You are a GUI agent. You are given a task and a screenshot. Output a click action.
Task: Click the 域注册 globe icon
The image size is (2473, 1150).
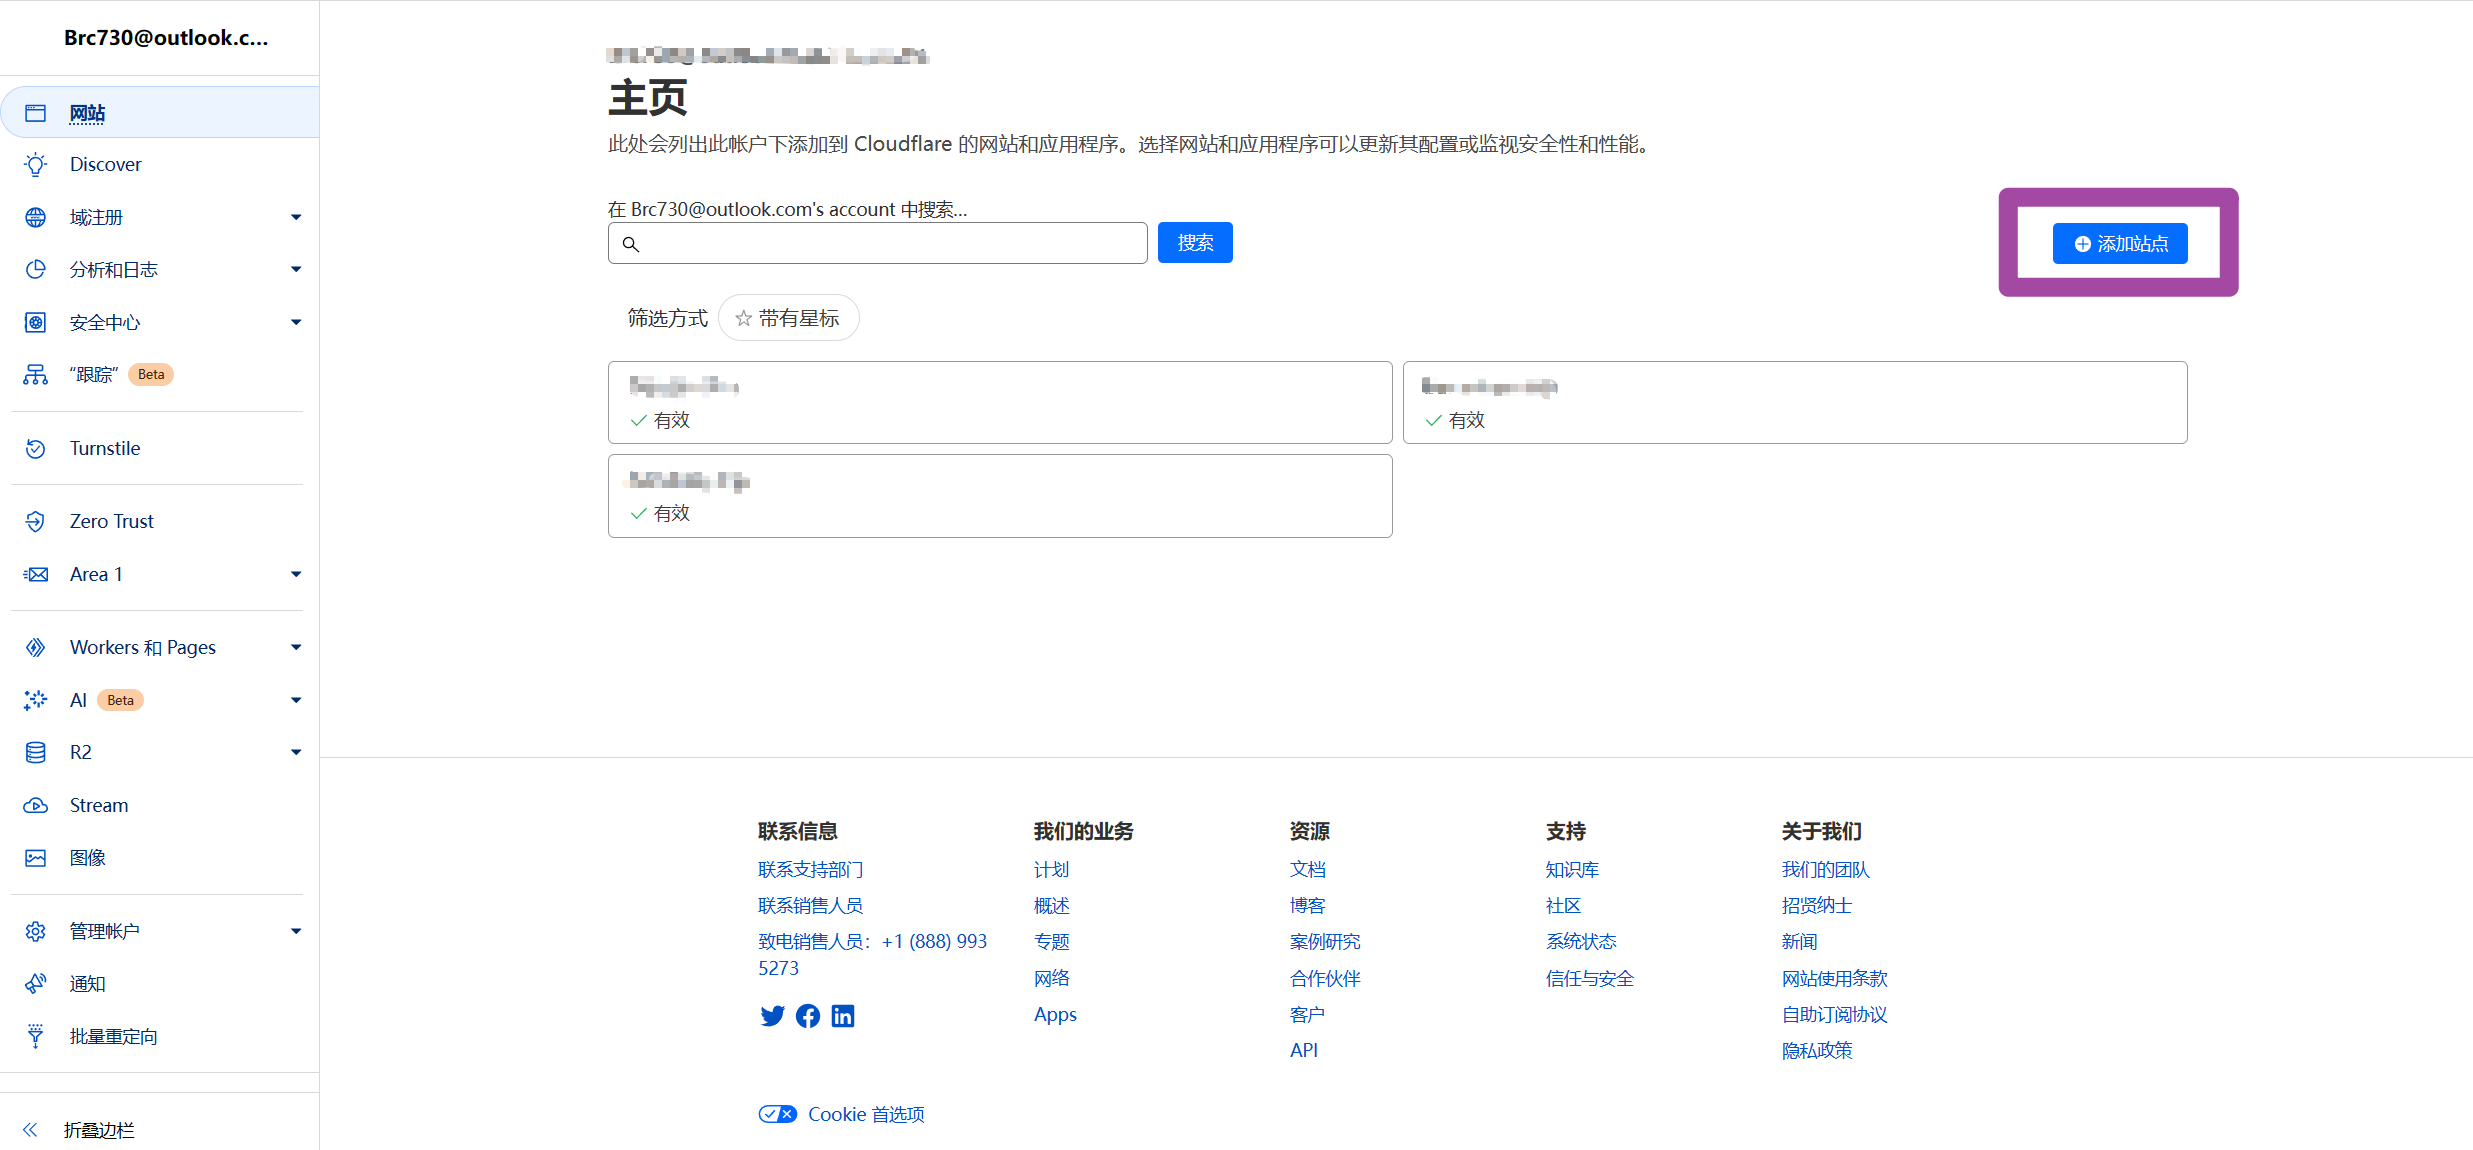click(x=35, y=217)
